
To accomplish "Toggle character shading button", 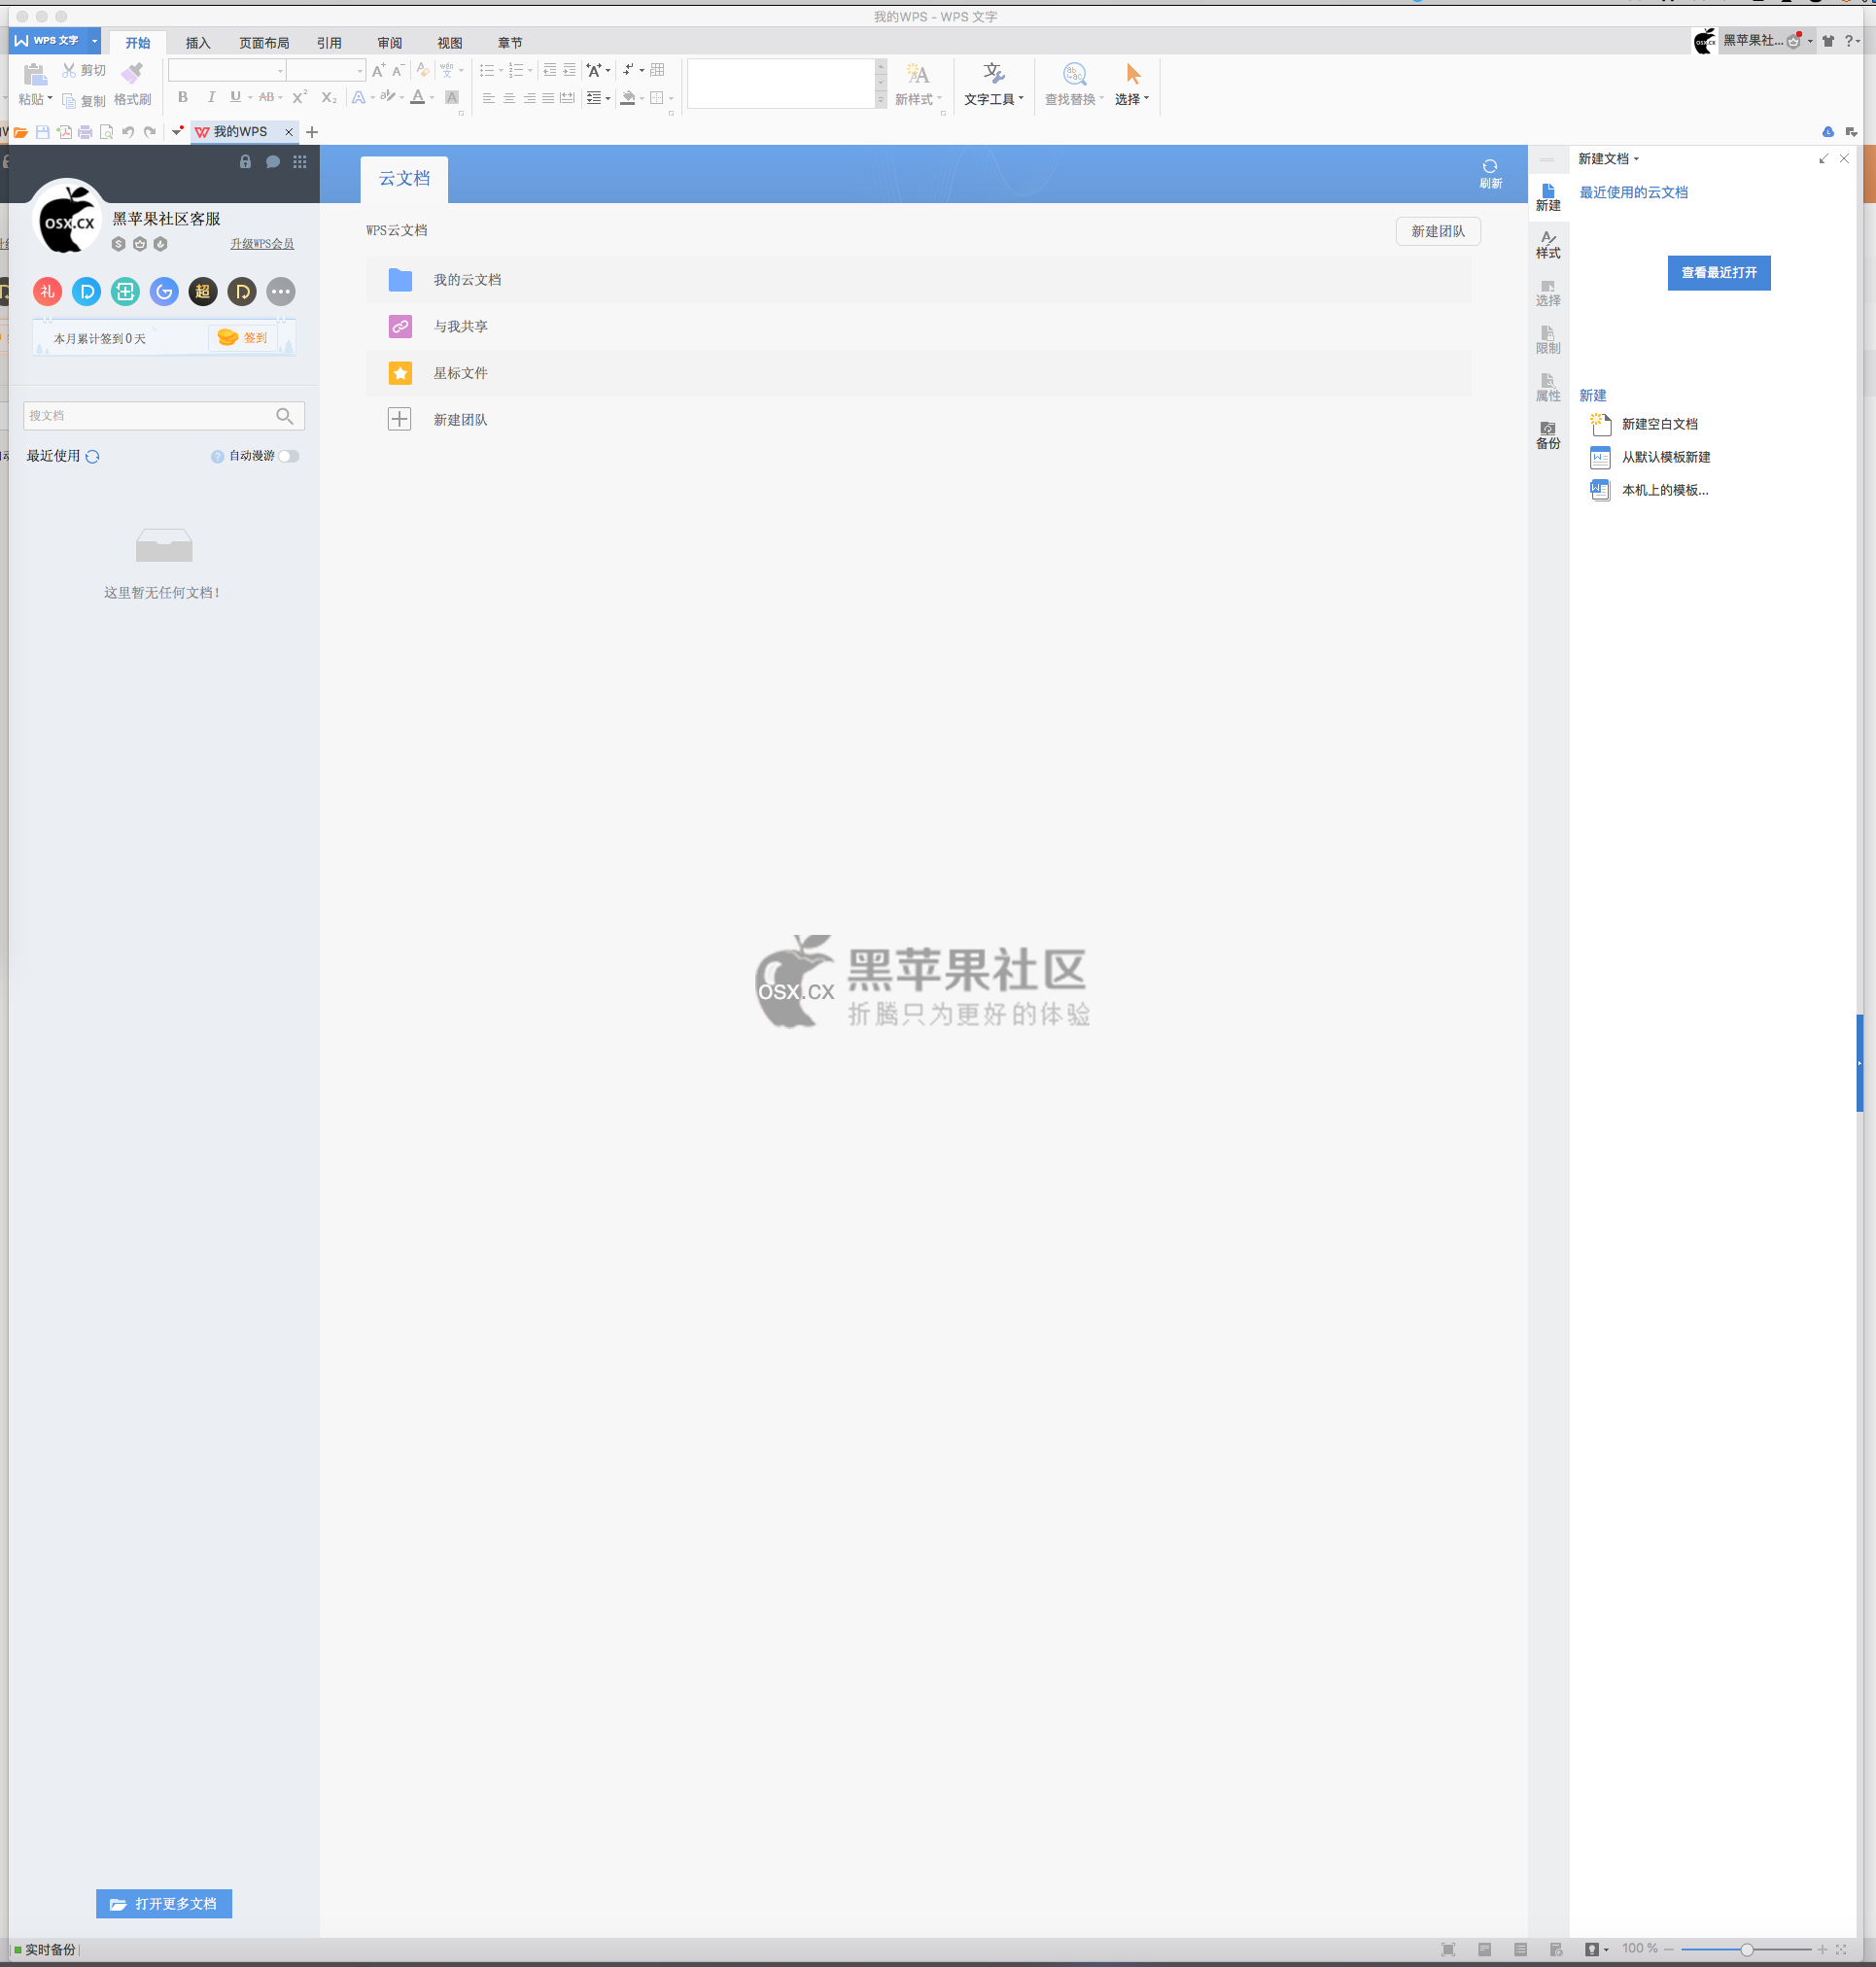I will (x=452, y=97).
